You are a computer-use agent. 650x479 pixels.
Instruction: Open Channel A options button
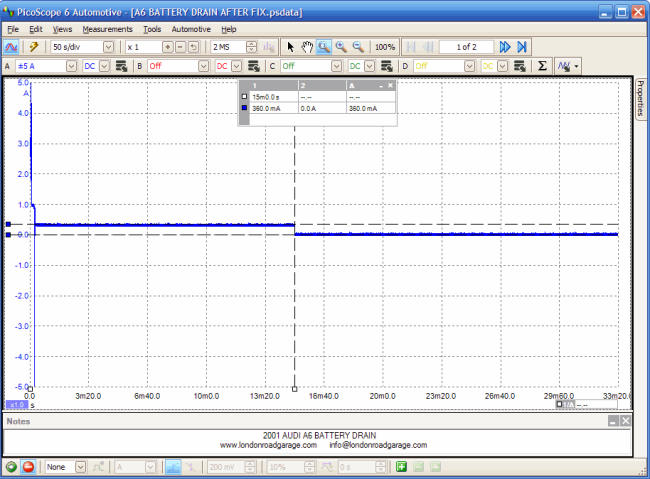coord(121,66)
